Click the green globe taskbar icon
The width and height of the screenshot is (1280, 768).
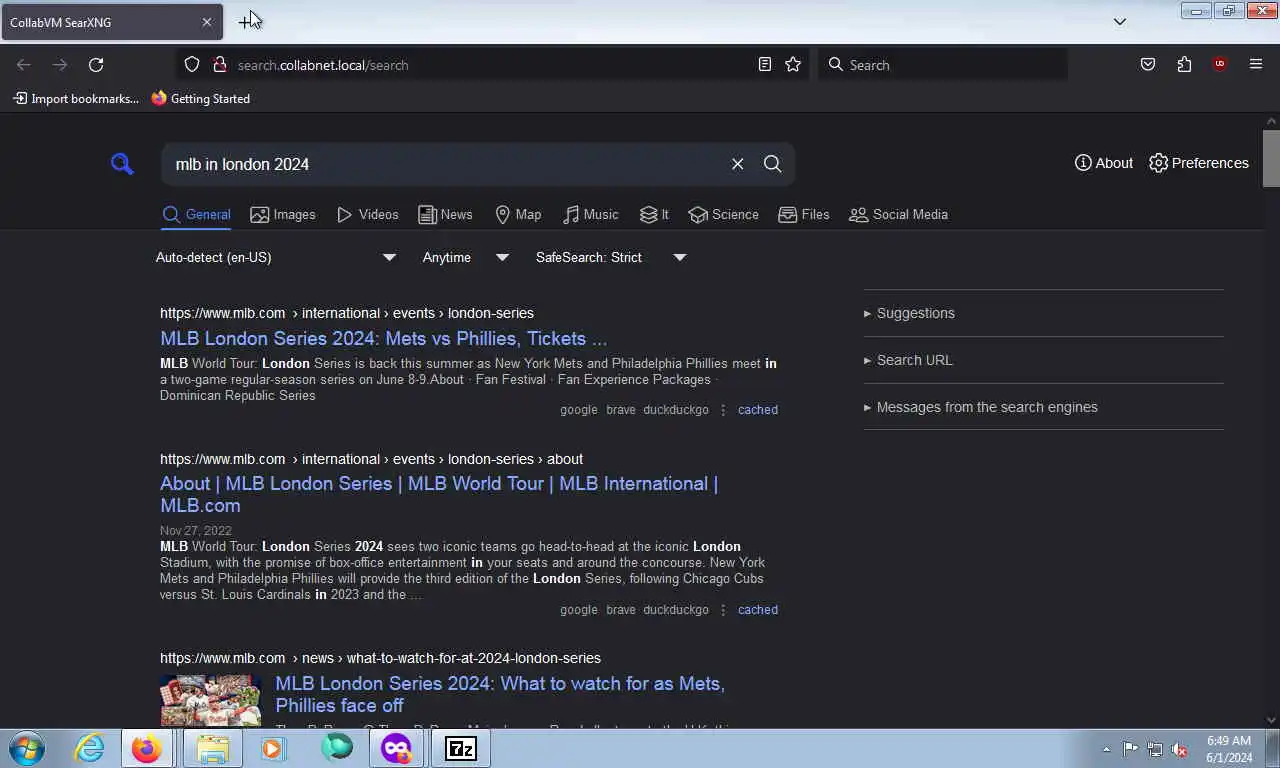click(337, 748)
